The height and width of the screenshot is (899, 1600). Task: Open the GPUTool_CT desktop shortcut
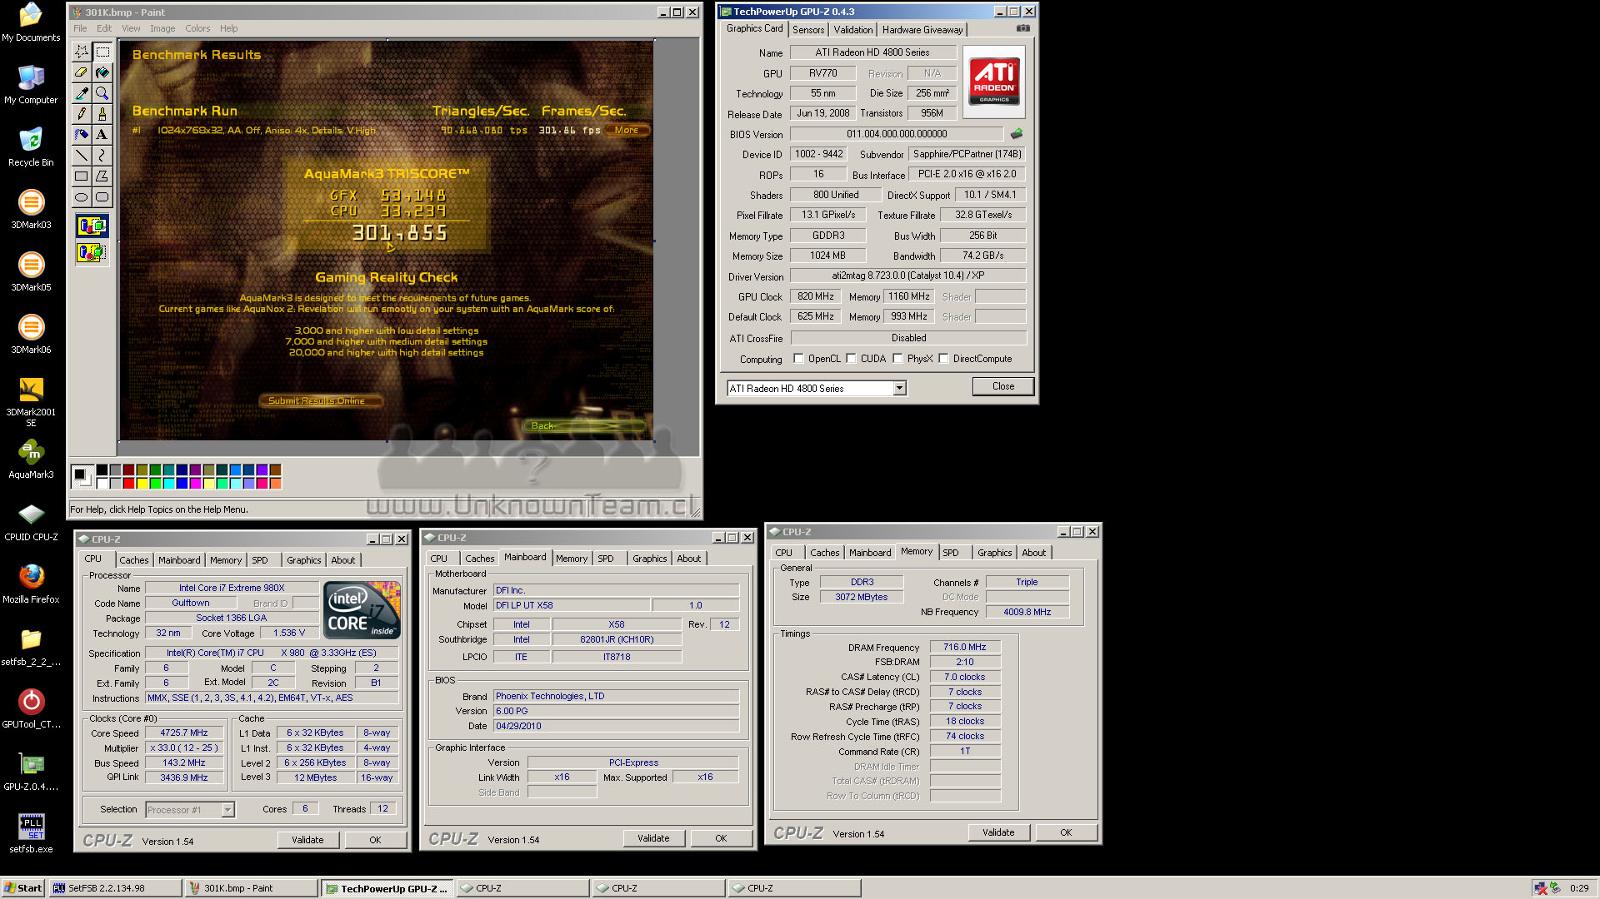click(x=31, y=708)
